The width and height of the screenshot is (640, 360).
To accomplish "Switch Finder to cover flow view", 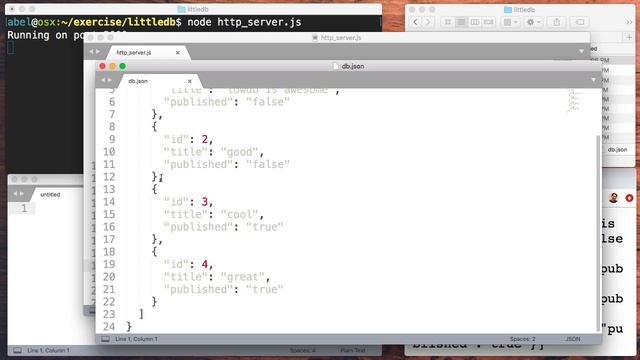I will pyautogui.click(x=489, y=22).
